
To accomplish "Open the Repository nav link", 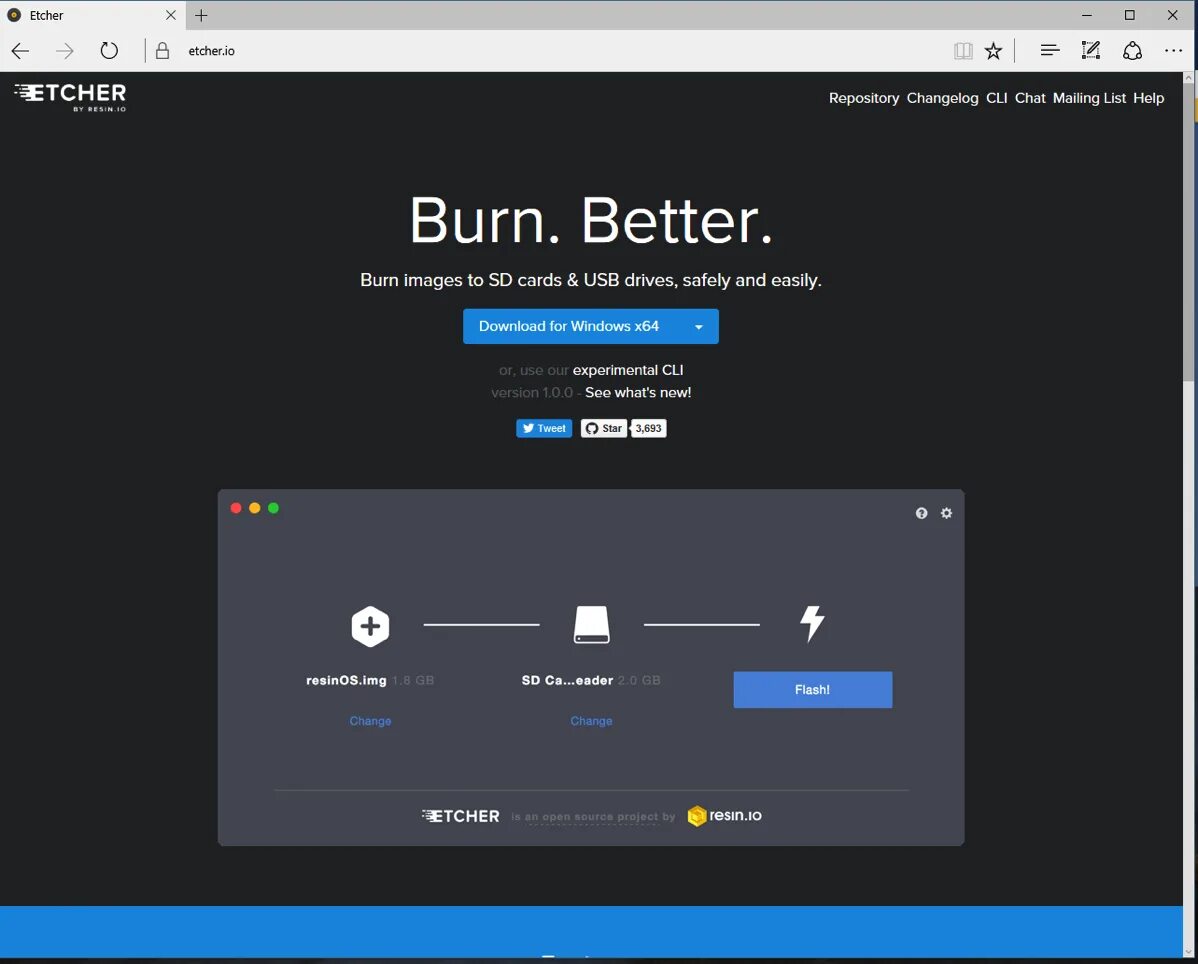I will (x=863, y=98).
